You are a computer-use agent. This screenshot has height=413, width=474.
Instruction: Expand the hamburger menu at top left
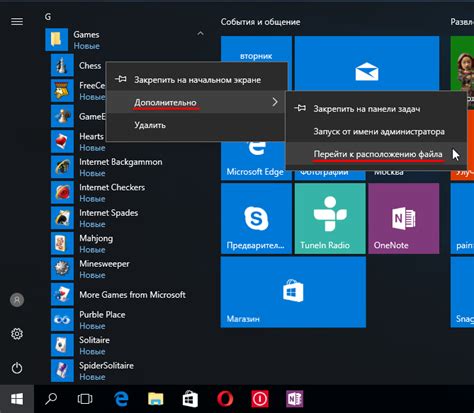tap(17, 22)
